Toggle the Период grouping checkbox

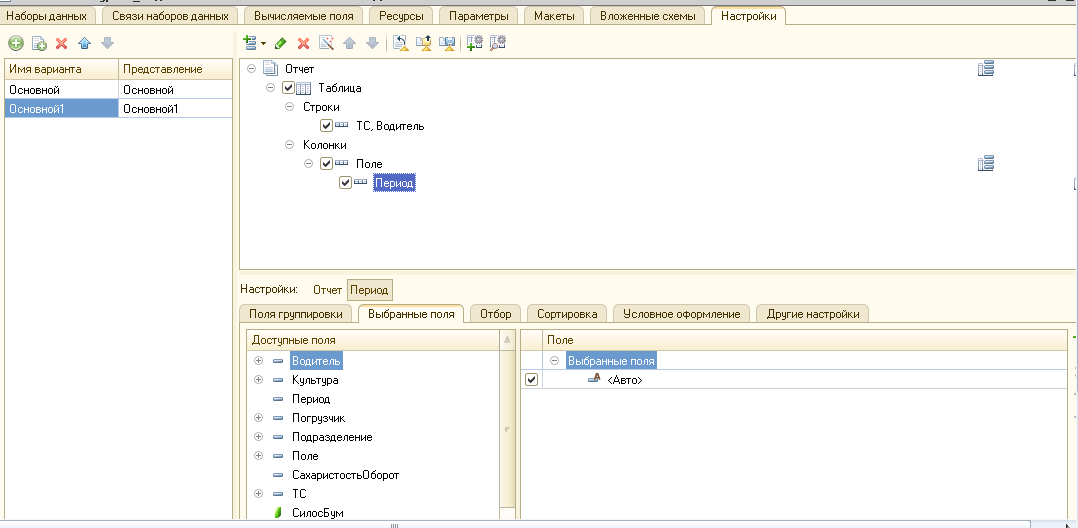(x=346, y=183)
